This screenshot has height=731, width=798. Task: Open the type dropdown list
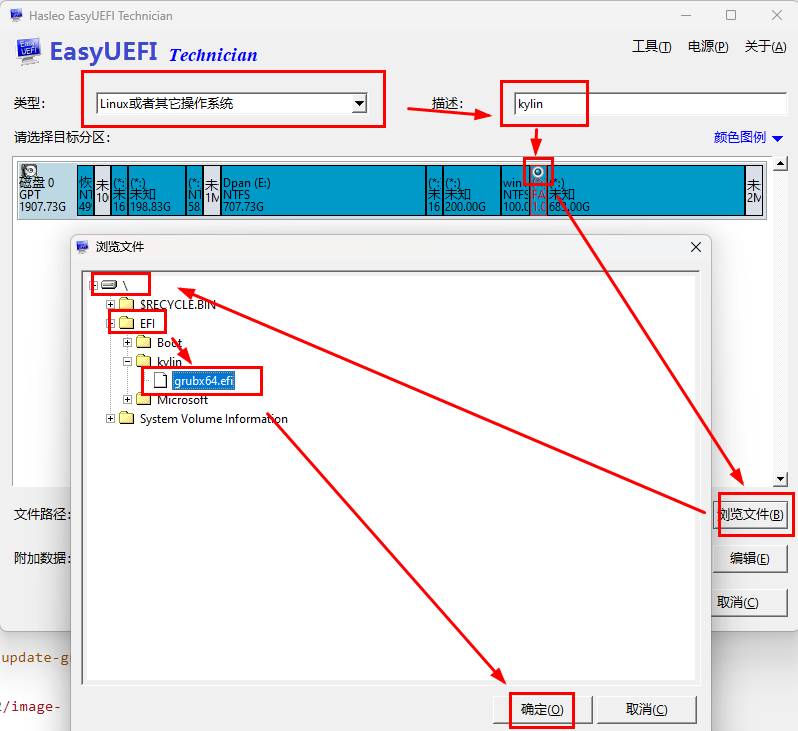359,103
